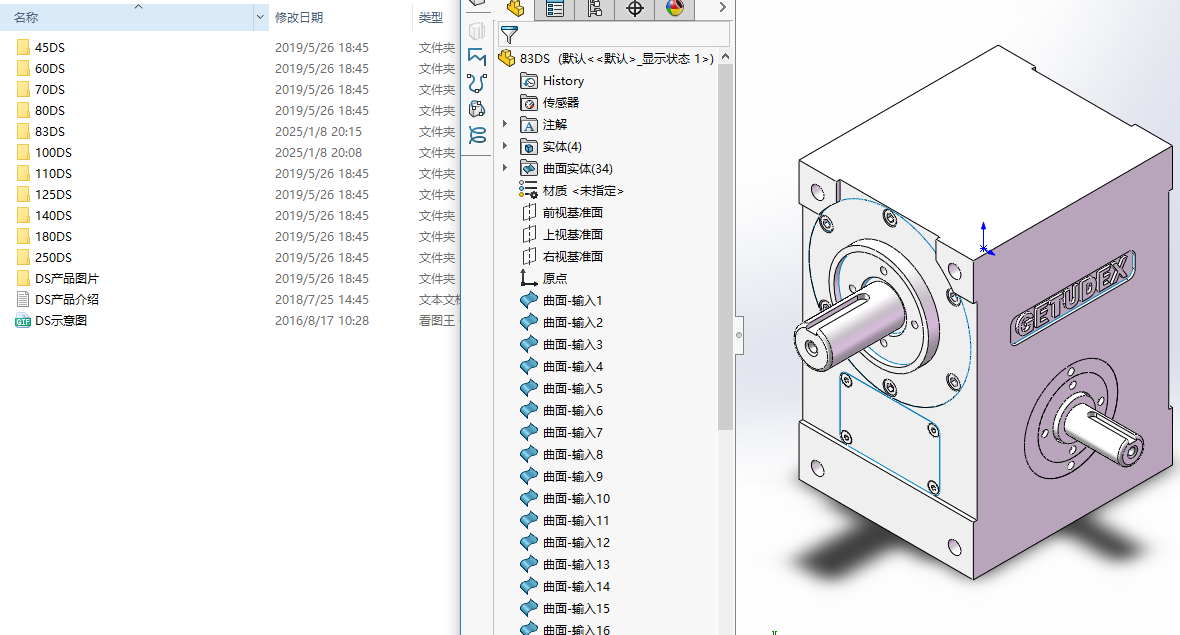This screenshot has width=1180, height=635.
Task: Expand the 注解 annotations node
Action: 505,124
